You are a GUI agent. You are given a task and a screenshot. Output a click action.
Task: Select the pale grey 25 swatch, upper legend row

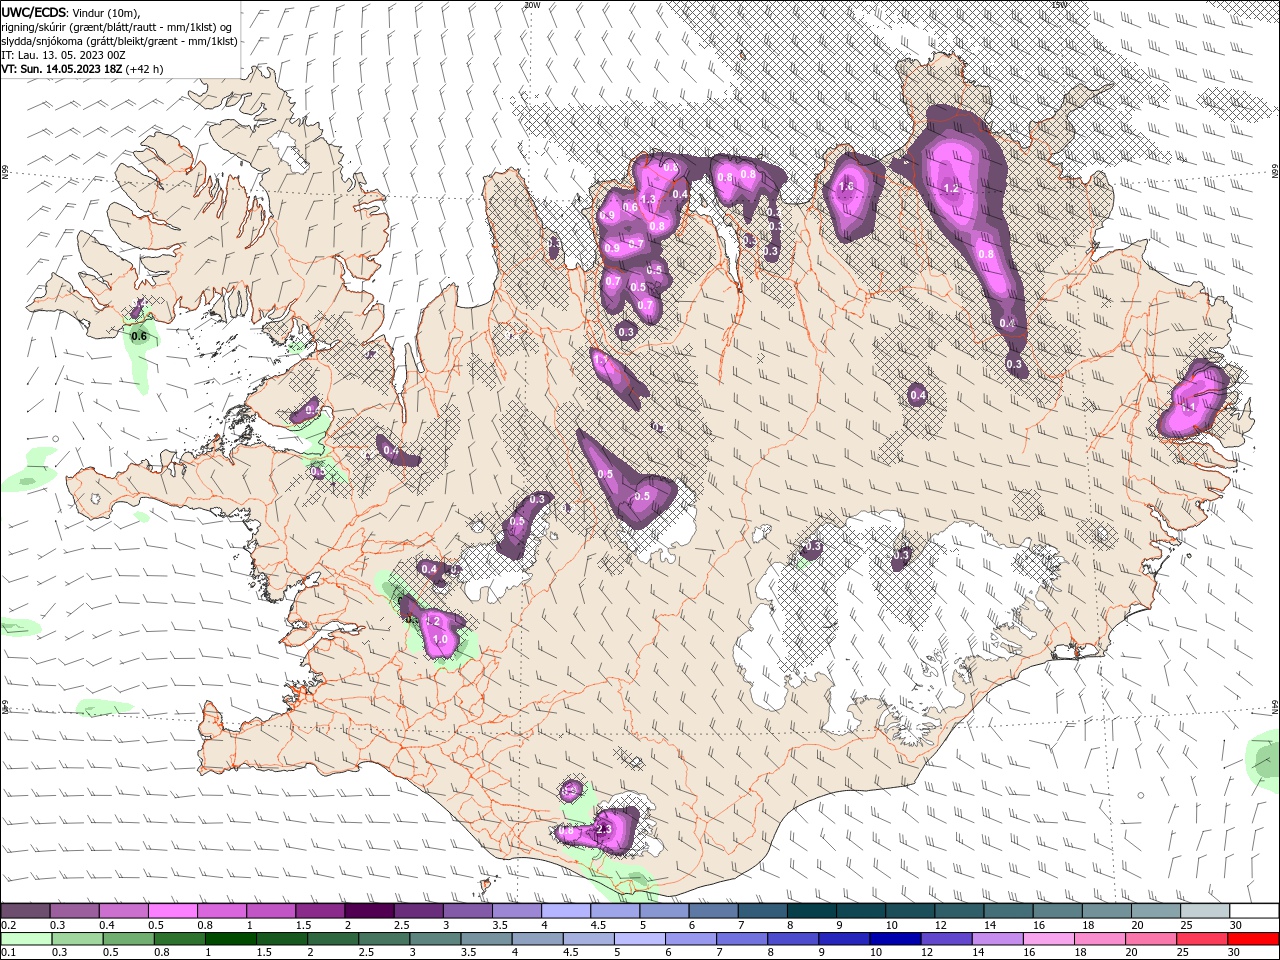(x=1204, y=911)
